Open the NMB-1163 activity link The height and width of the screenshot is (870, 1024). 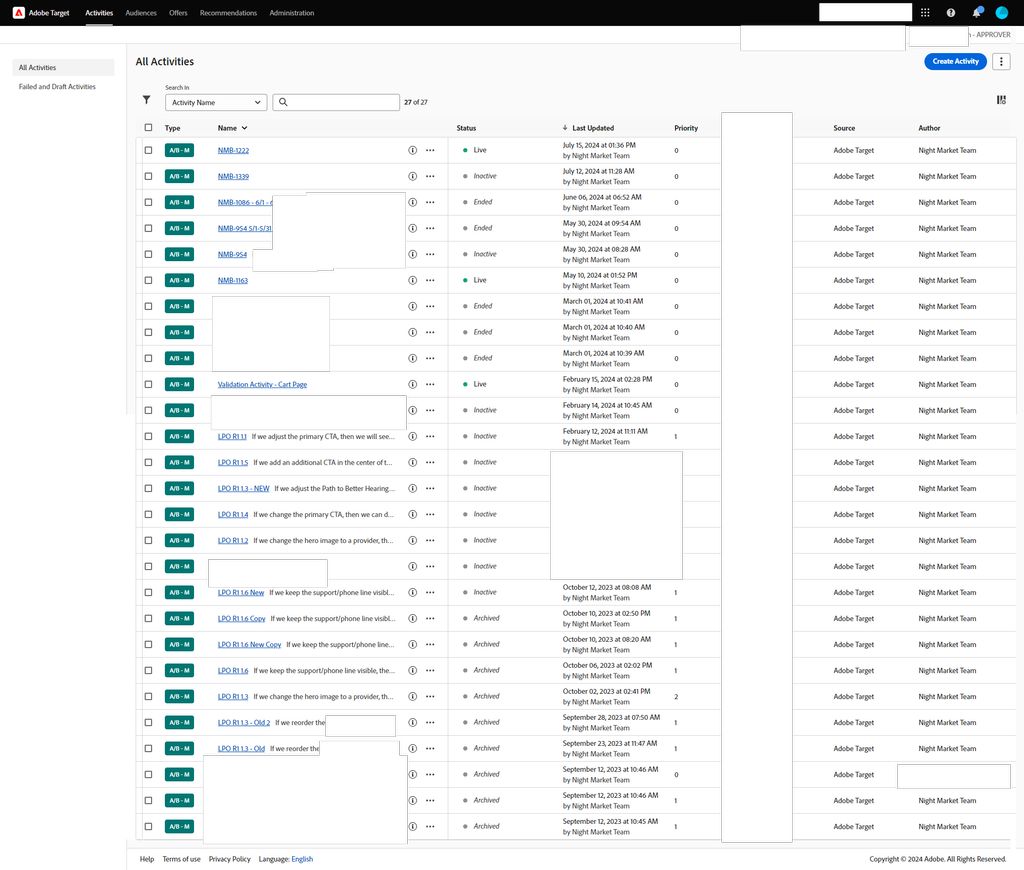pyautogui.click(x=233, y=281)
